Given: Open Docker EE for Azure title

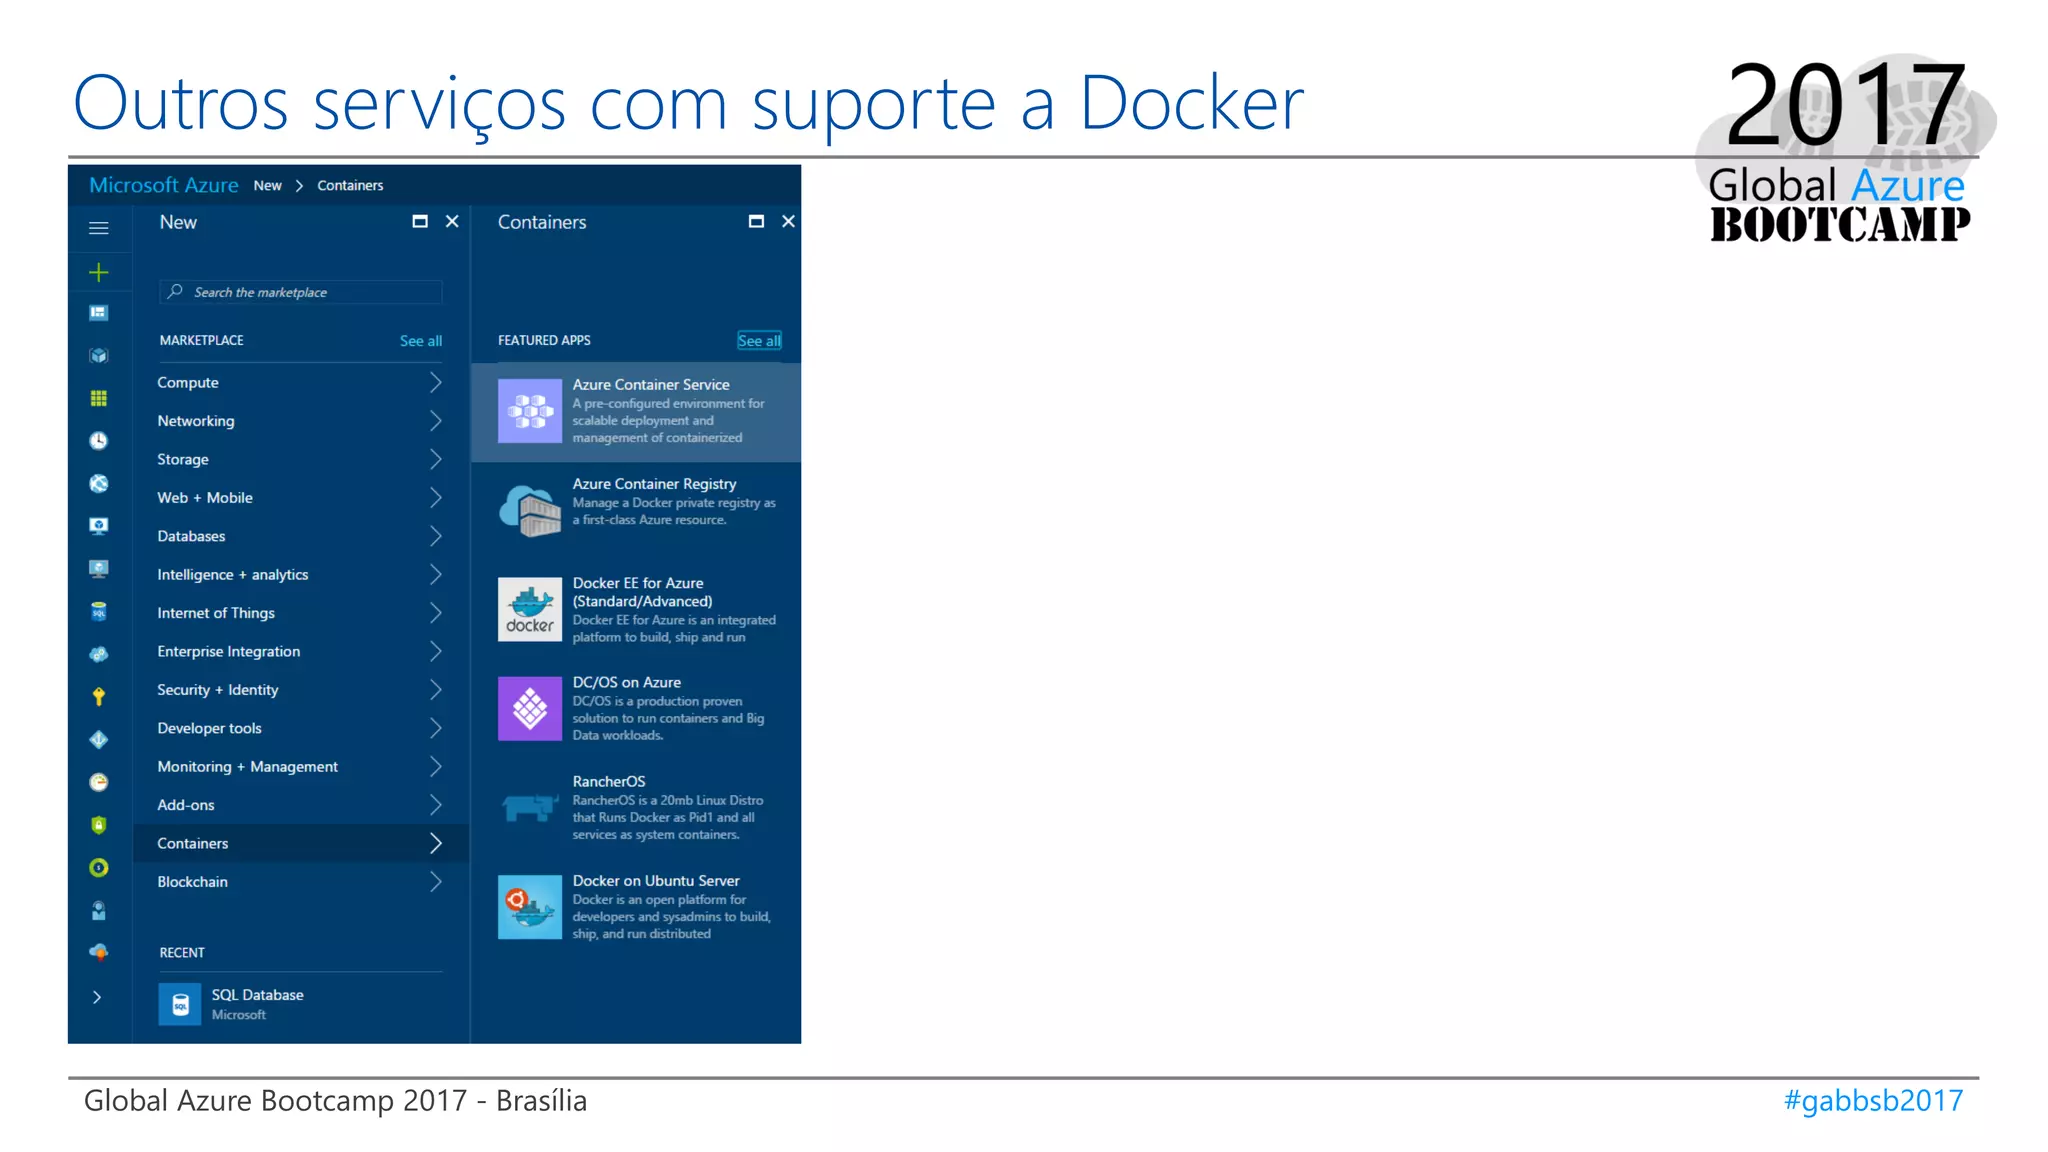Looking at the screenshot, I should [x=642, y=592].
